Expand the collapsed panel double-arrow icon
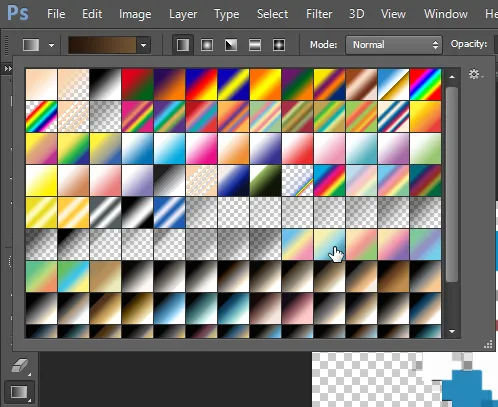Image resolution: width=498 pixels, height=407 pixels. 8,69
